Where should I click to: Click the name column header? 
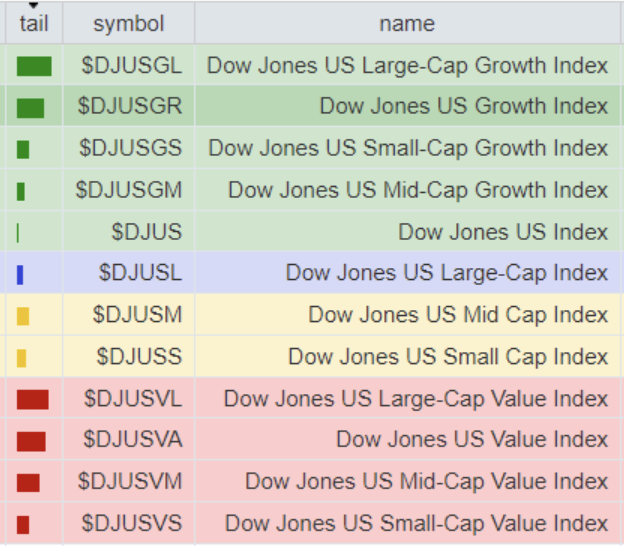click(407, 23)
